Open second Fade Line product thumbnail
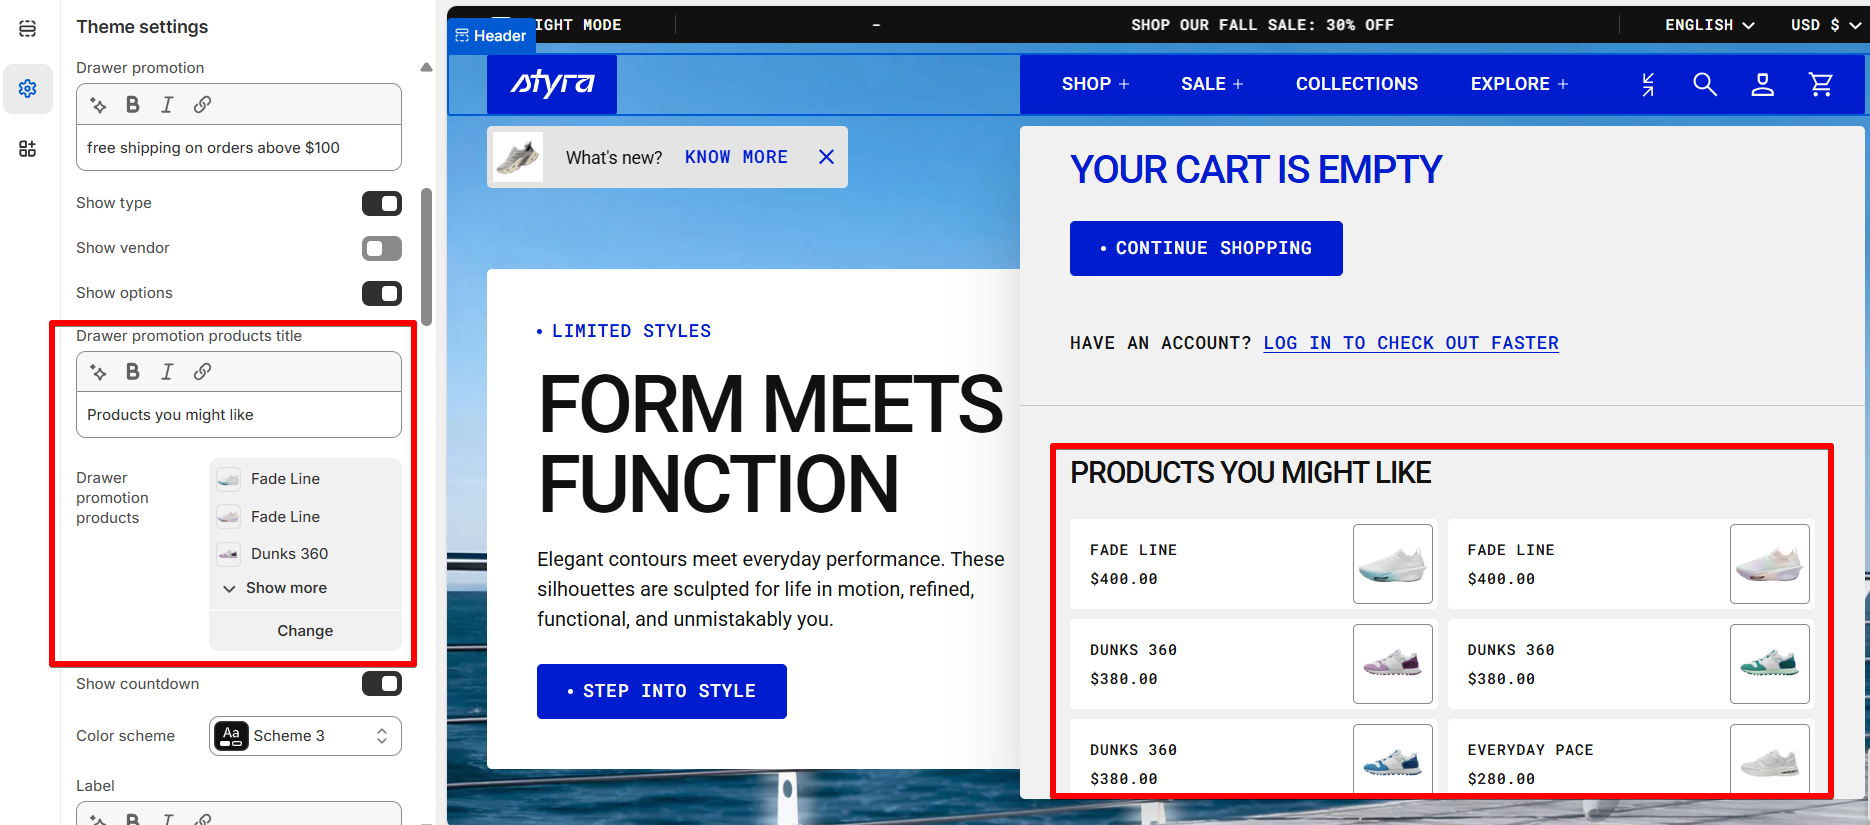This screenshot has width=1870, height=825. 1770,564
